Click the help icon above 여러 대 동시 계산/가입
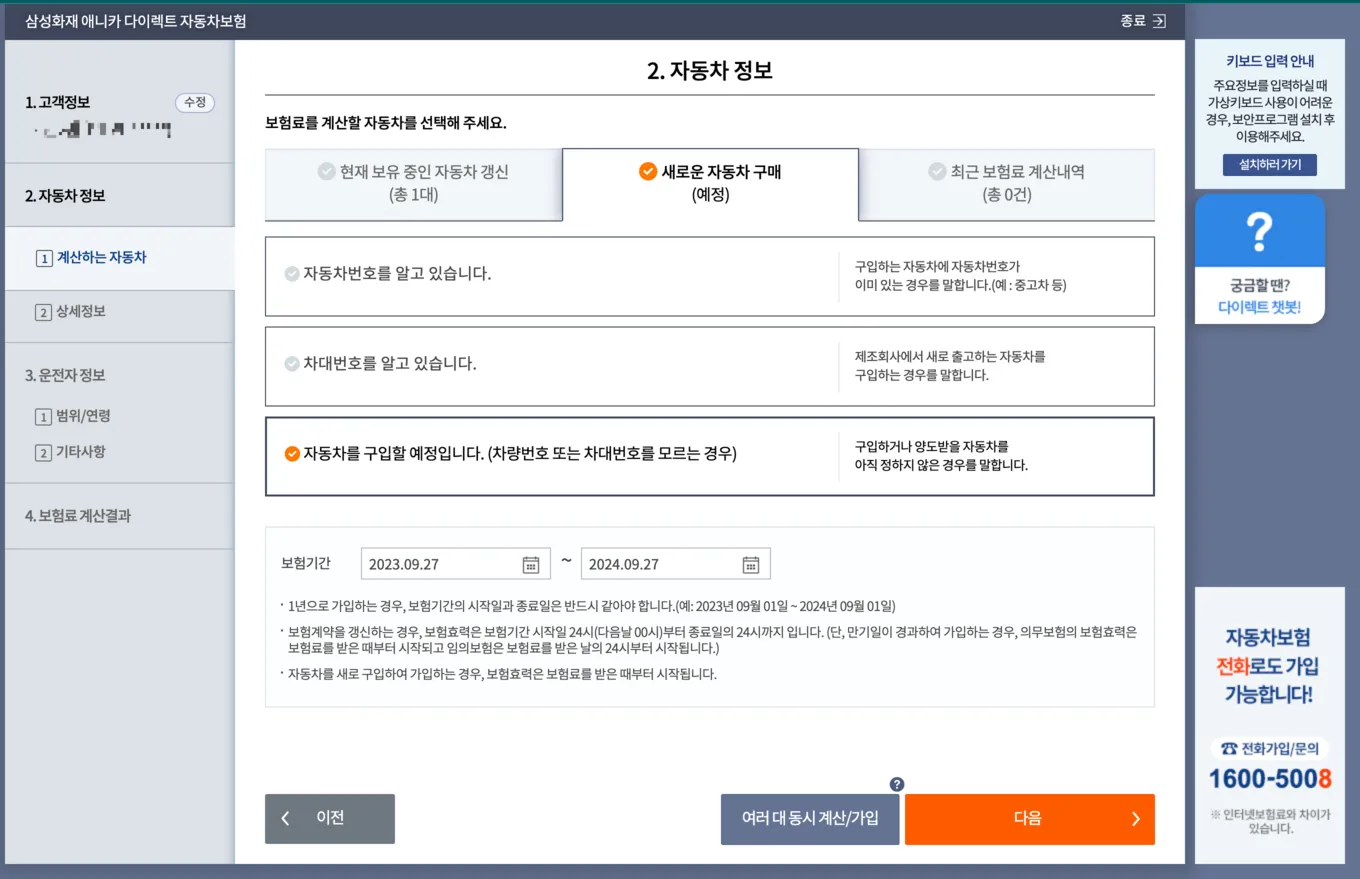 pos(897,784)
